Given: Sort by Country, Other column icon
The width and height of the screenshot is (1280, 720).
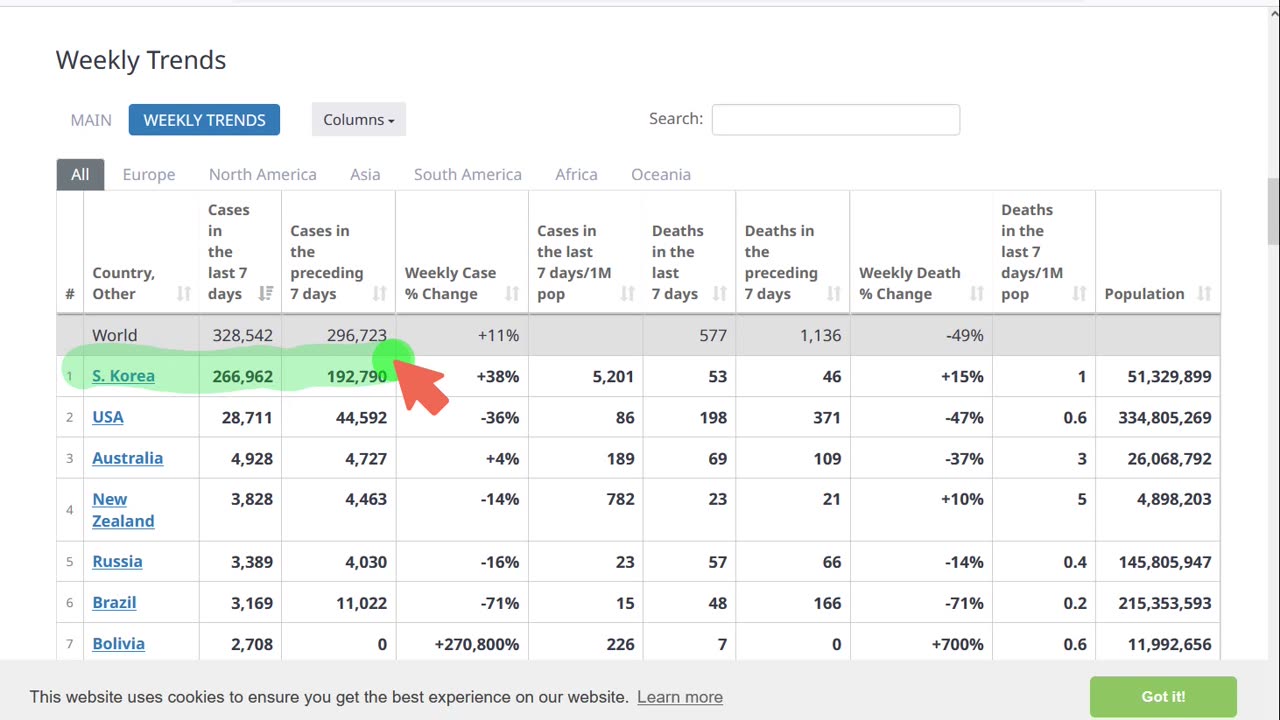Looking at the screenshot, I should click(x=184, y=294).
